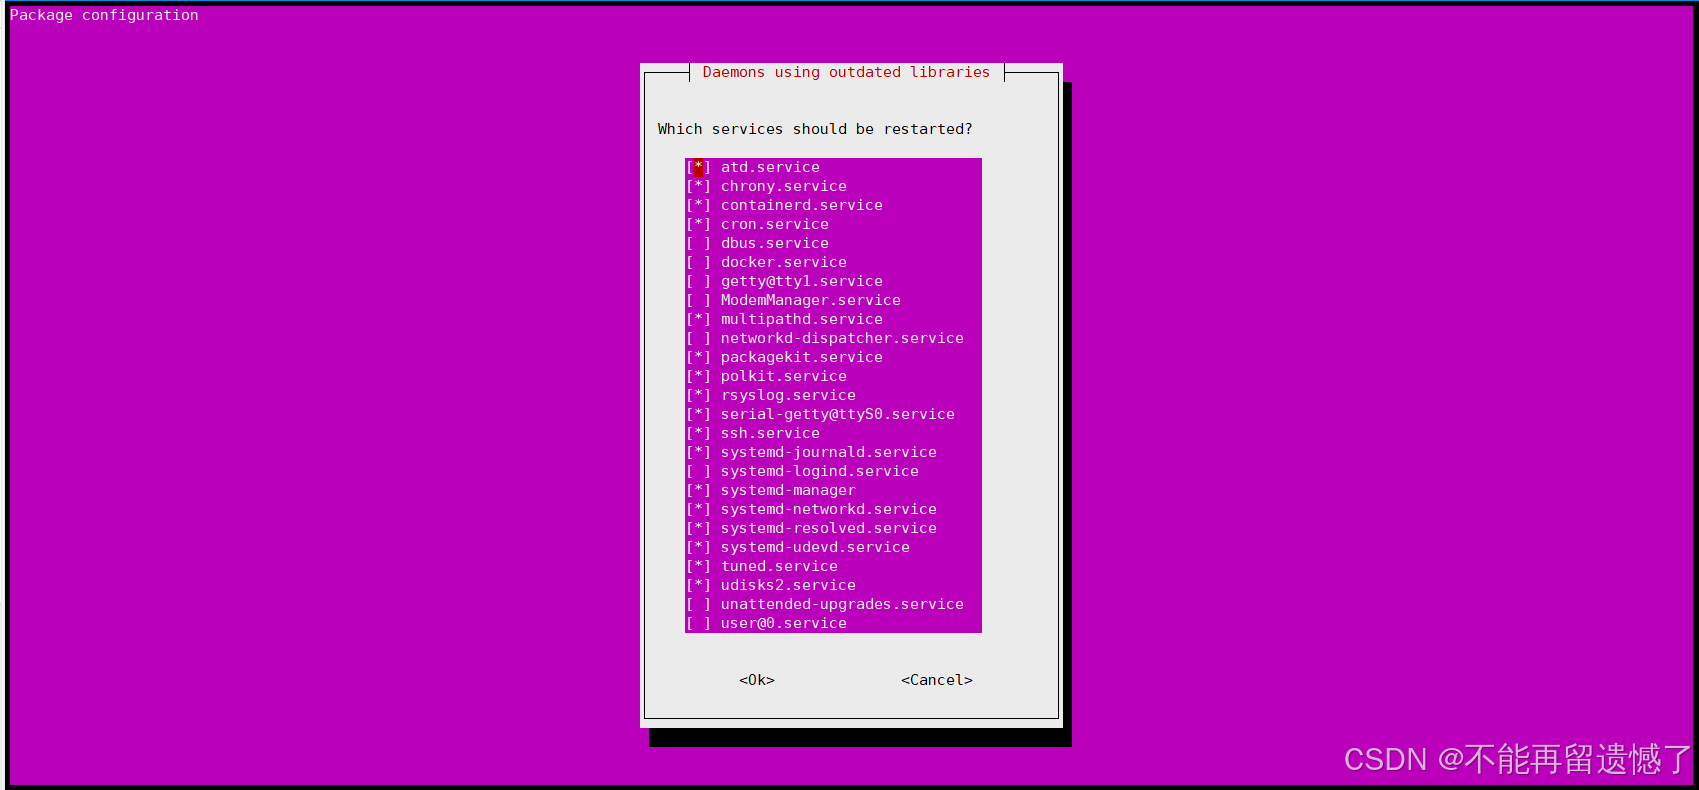Uncheck tuned.service checkbox

pyautogui.click(x=698, y=566)
